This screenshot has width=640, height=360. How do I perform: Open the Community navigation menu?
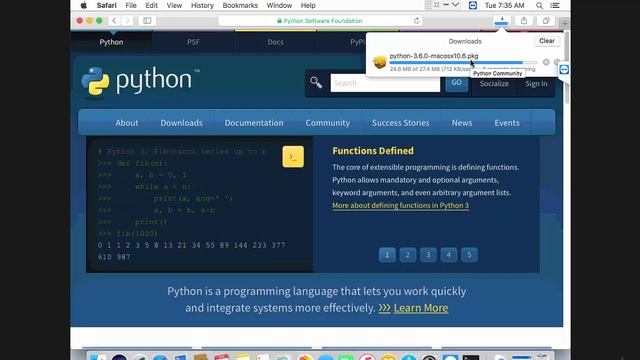pos(327,123)
